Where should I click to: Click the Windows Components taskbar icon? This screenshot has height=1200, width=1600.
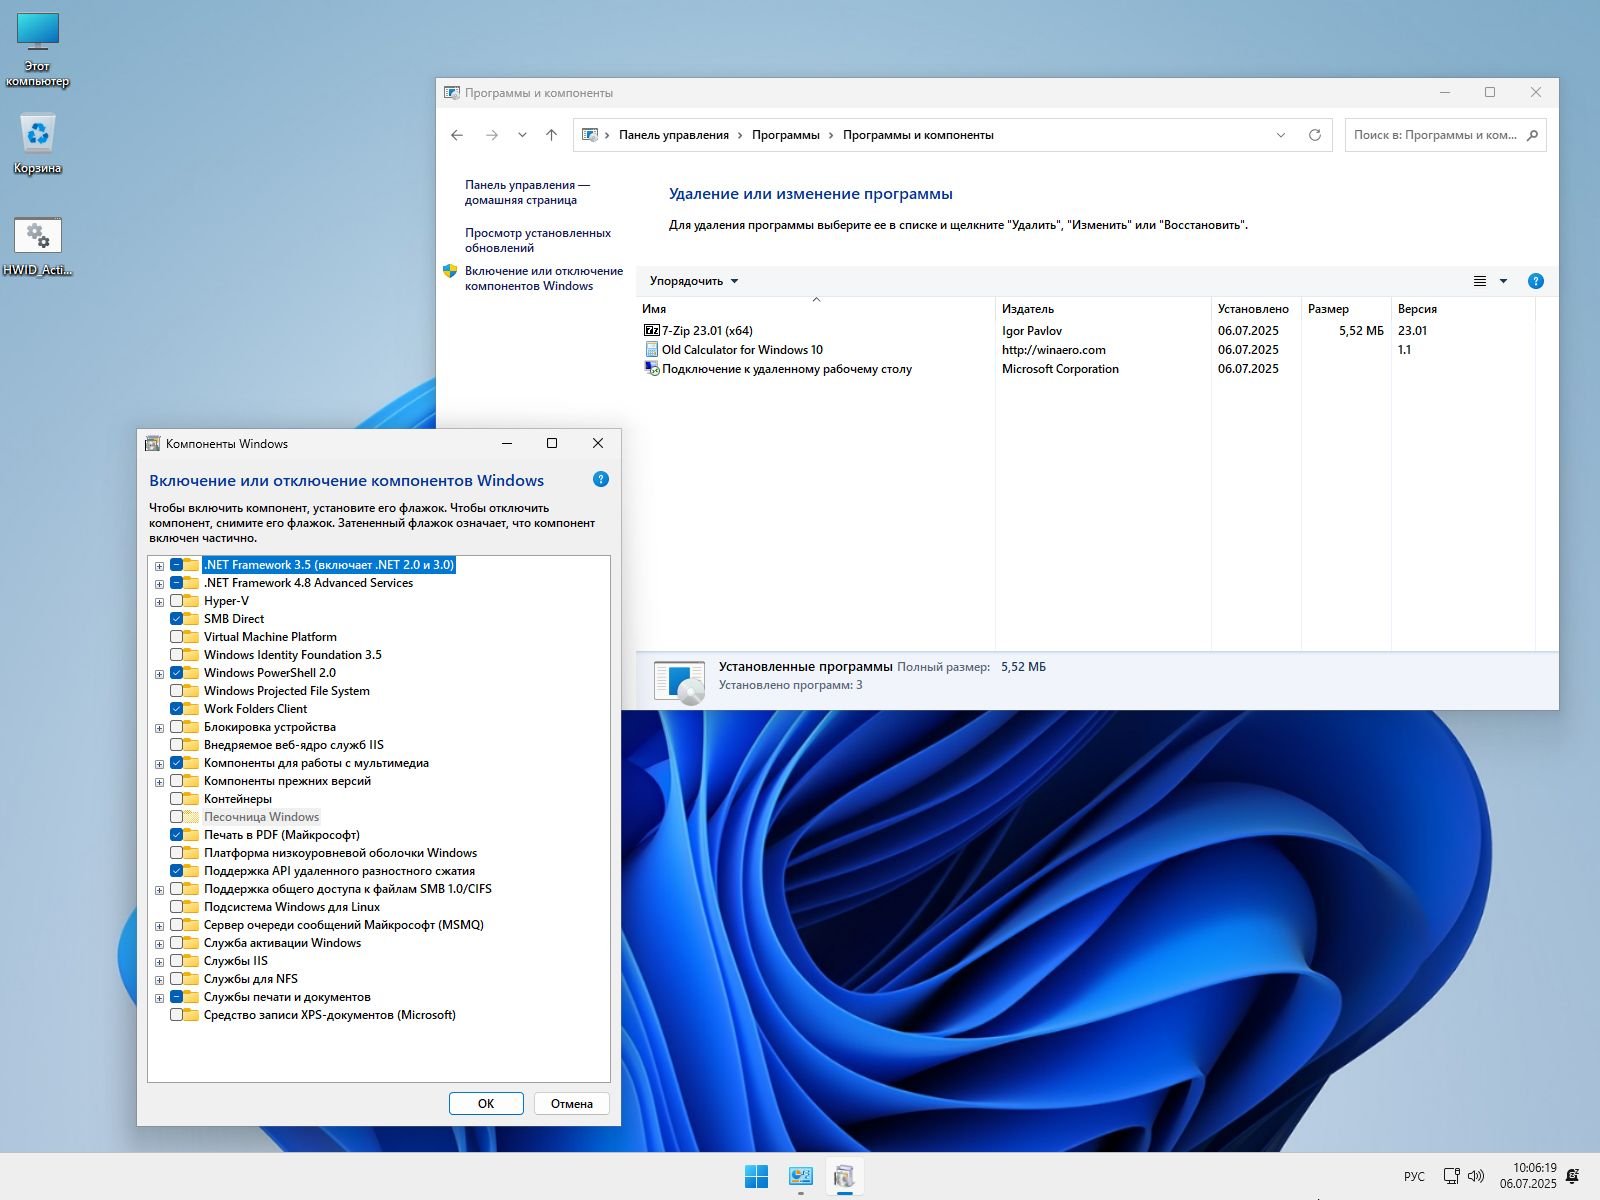(x=845, y=1177)
